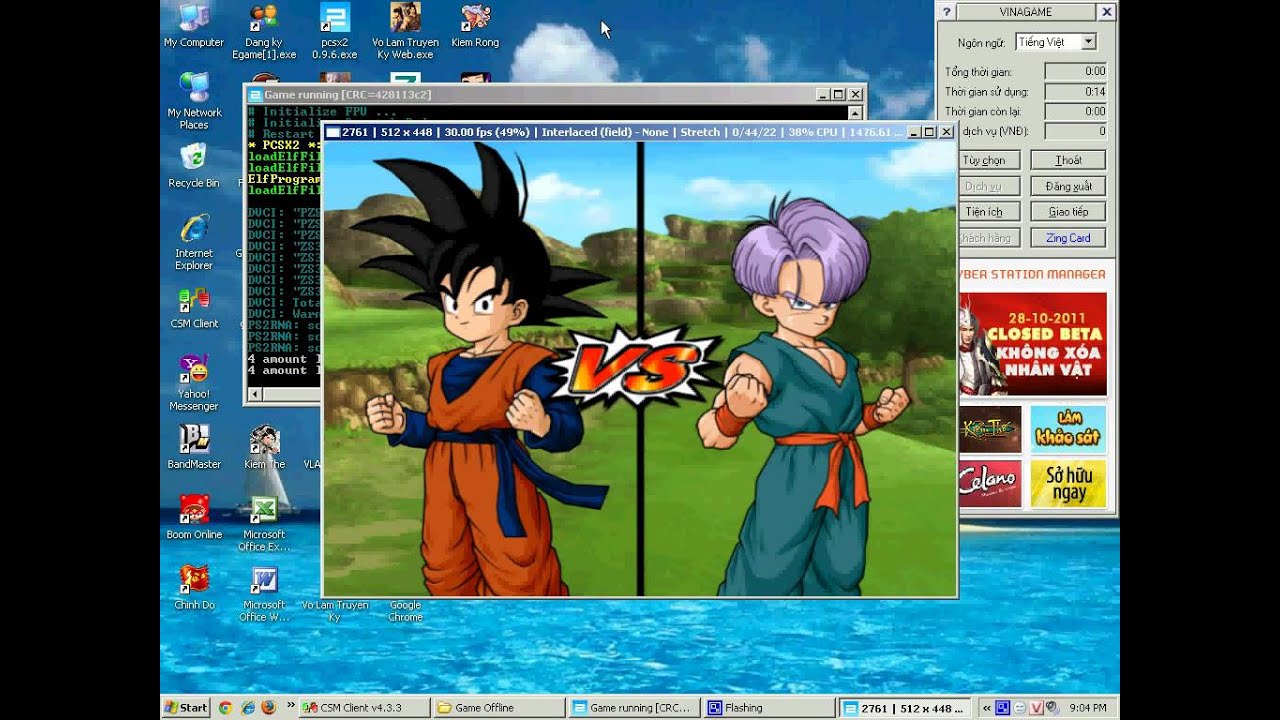Screen dimensions: 1280x720
Task: Click the Thoát button
Action: coord(1068,160)
